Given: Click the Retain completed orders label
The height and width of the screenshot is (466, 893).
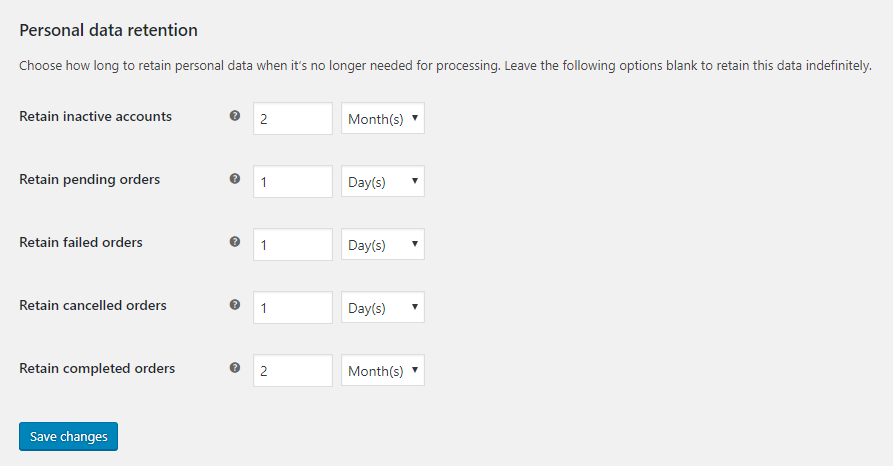Looking at the screenshot, I should 97,369.
